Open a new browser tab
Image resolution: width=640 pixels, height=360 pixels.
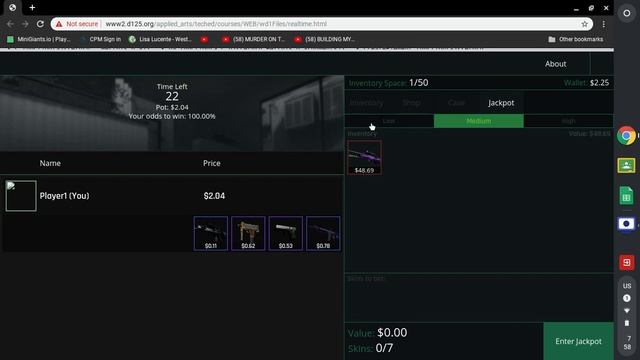(32, 7)
